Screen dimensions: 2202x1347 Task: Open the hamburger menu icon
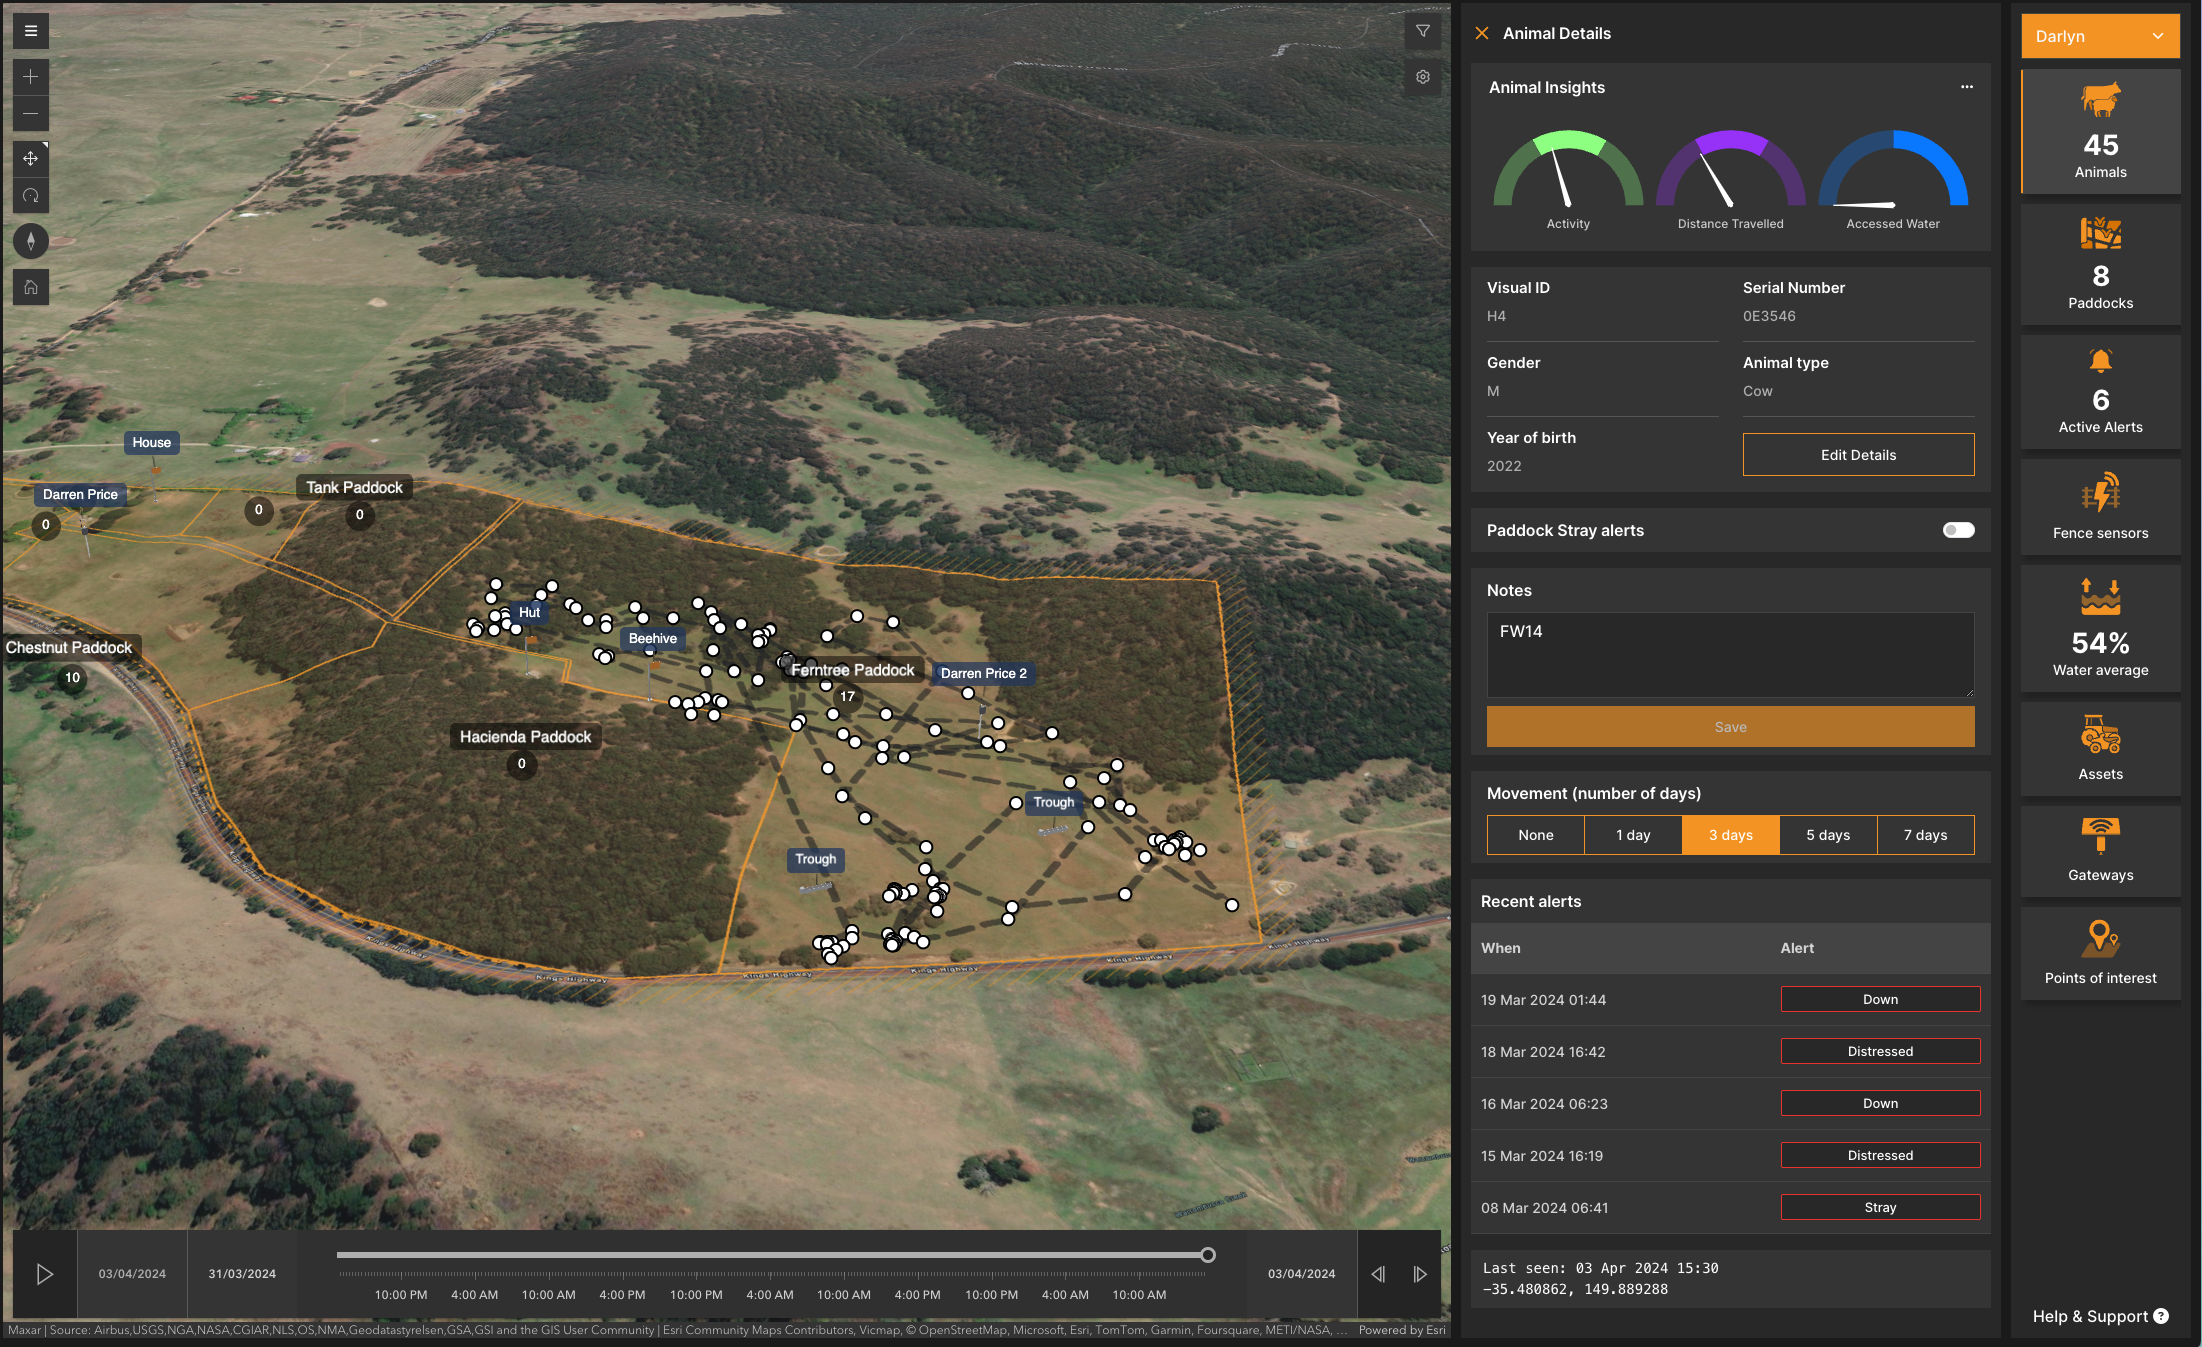31,31
